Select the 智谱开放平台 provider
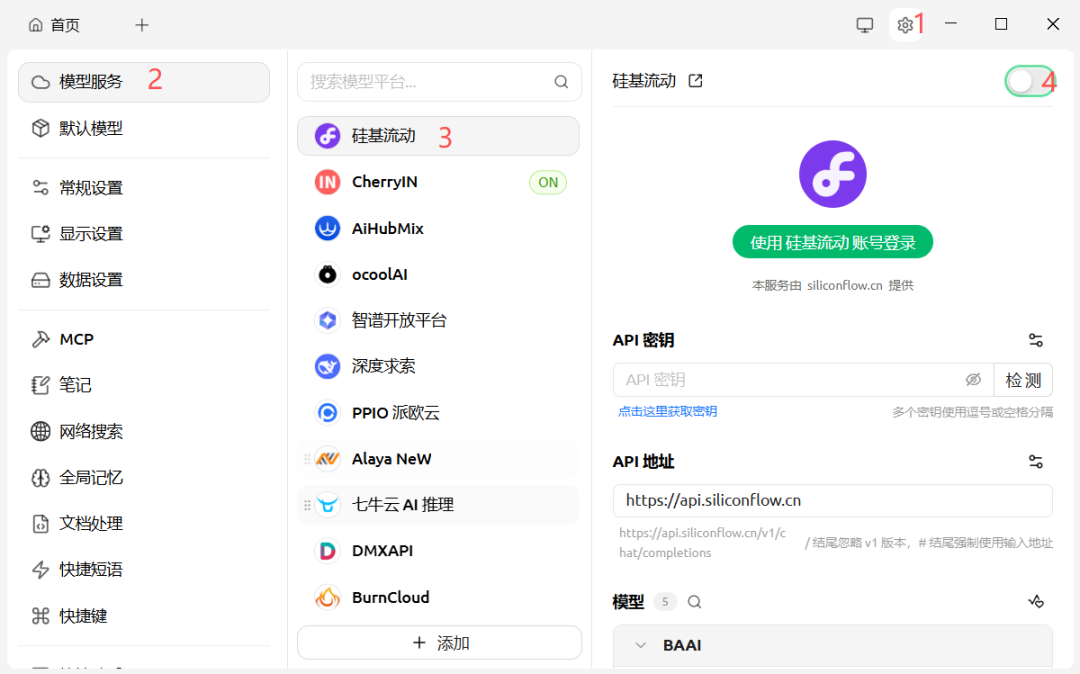 pos(438,320)
